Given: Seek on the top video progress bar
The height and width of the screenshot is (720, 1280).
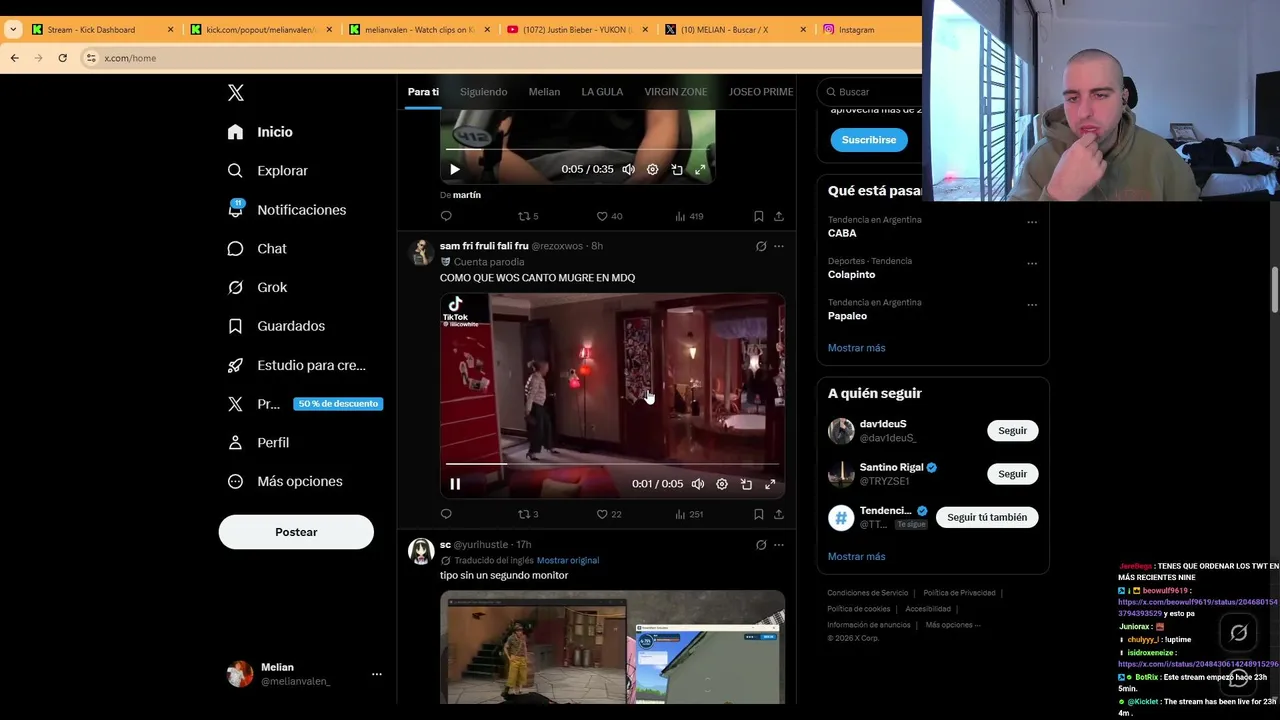Looking at the screenshot, I should pyautogui.click(x=577, y=150).
